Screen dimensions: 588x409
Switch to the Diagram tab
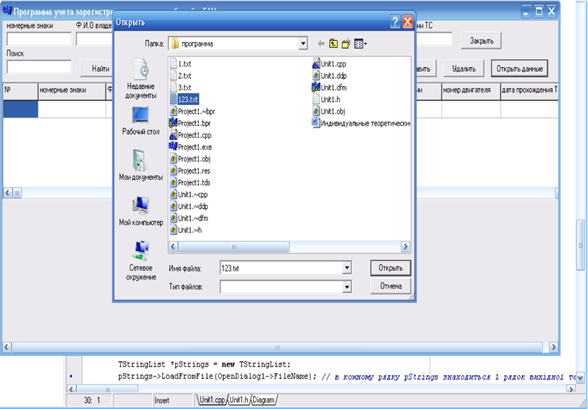click(263, 400)
